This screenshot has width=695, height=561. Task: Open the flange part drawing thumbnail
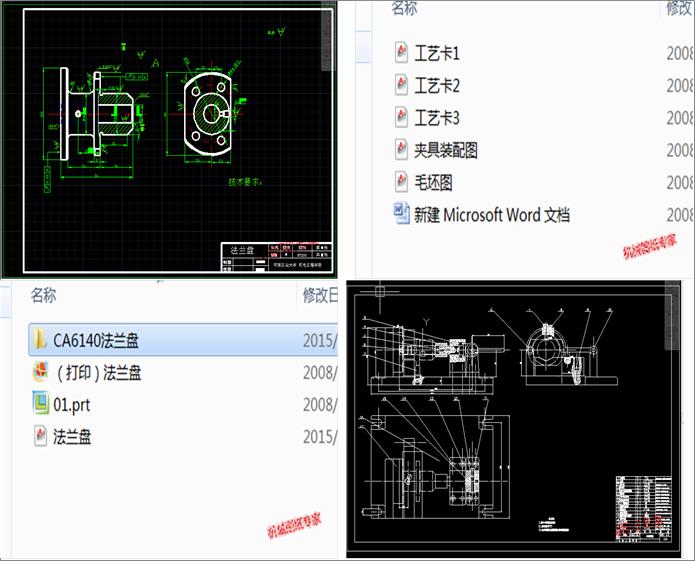click(x=169, y=140)
